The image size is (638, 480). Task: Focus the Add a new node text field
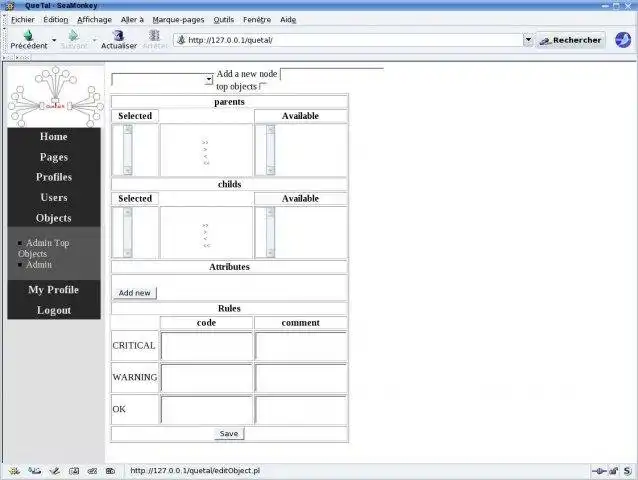coord(332,74)
